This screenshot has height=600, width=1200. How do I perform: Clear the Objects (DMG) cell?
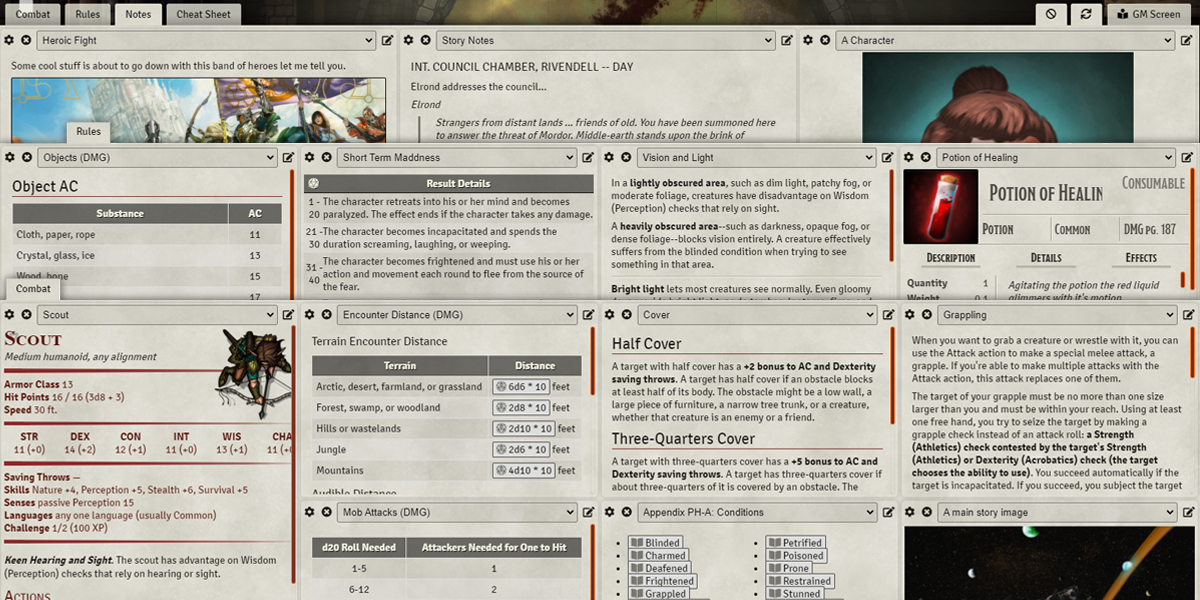coord(26,158)
